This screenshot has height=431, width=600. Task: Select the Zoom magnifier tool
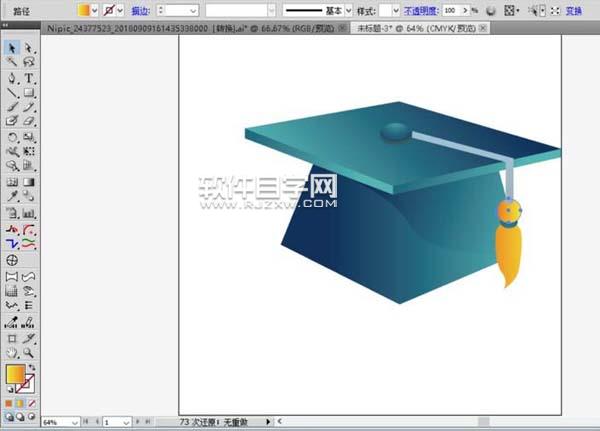[29, 353]
